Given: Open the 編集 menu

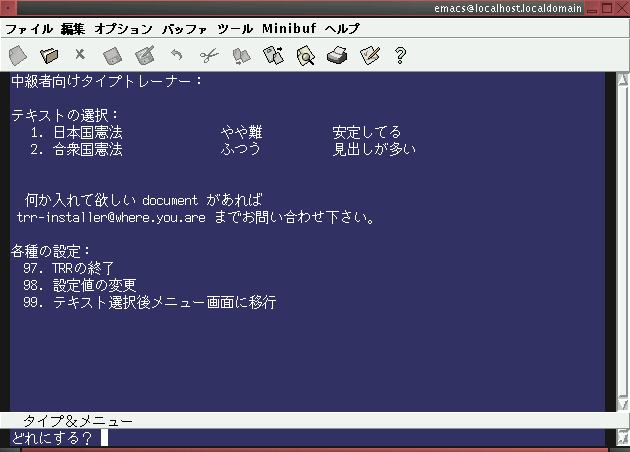Looking at the screenshot, I should (73, 29).
